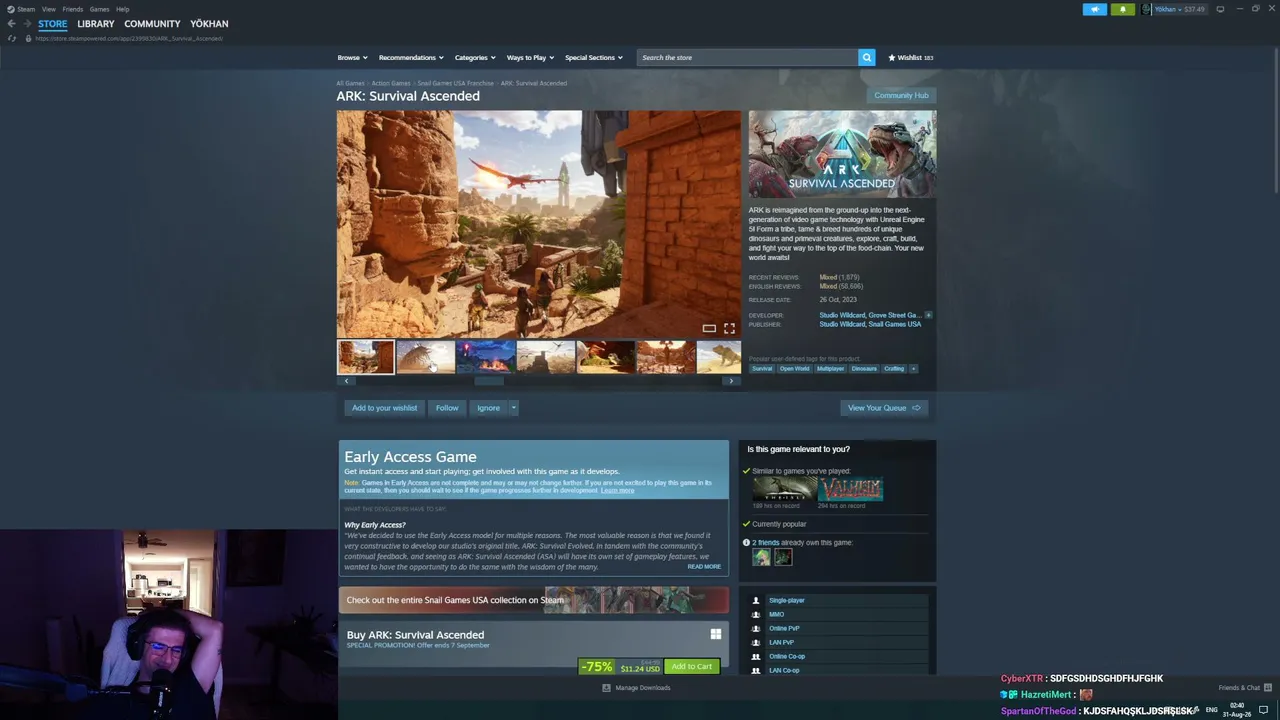1280x720 pixels.
Task: Open the YÖKHAN profile tab
Action: tap(209, 24)
